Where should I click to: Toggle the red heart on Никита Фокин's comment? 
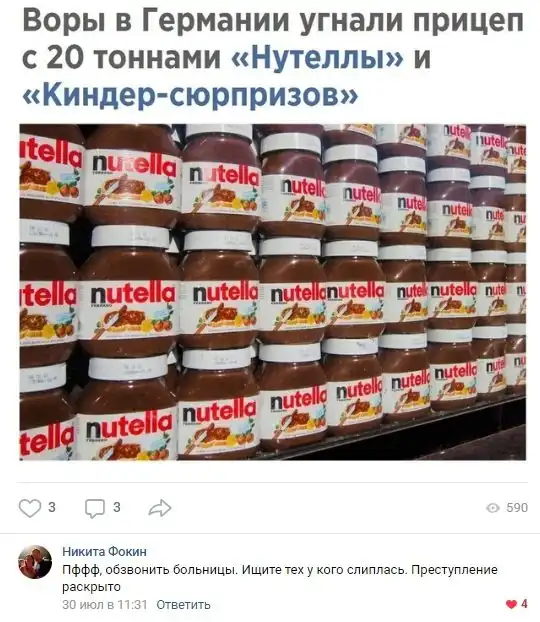(511, 604)
